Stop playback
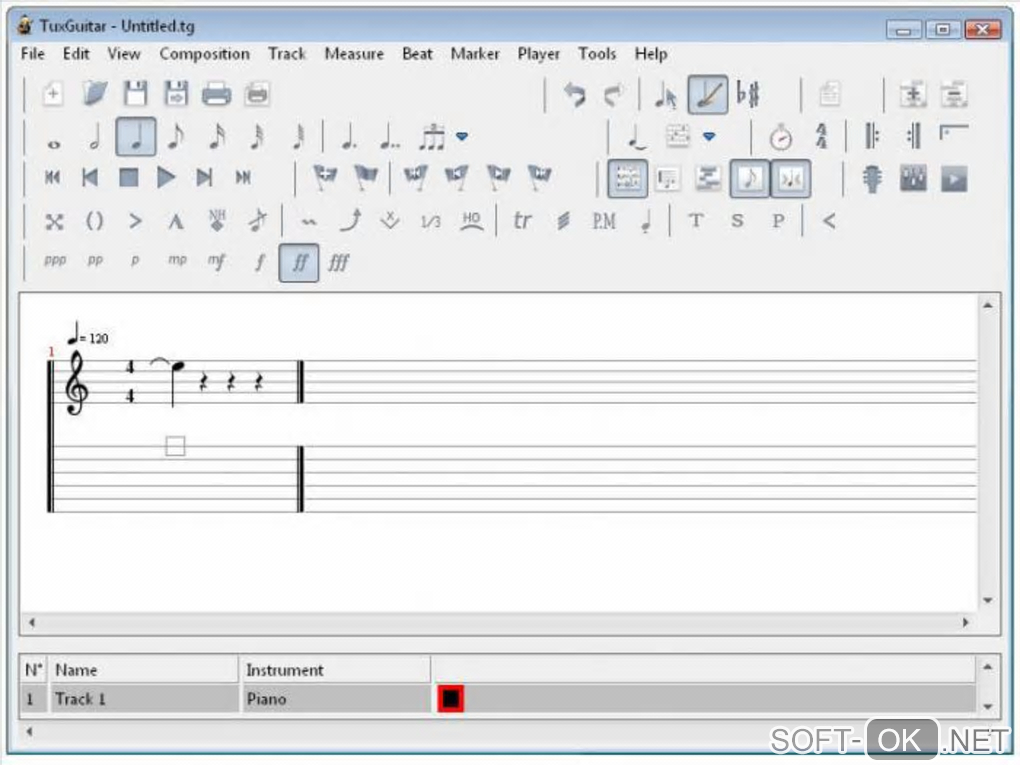 pos(129,177)
